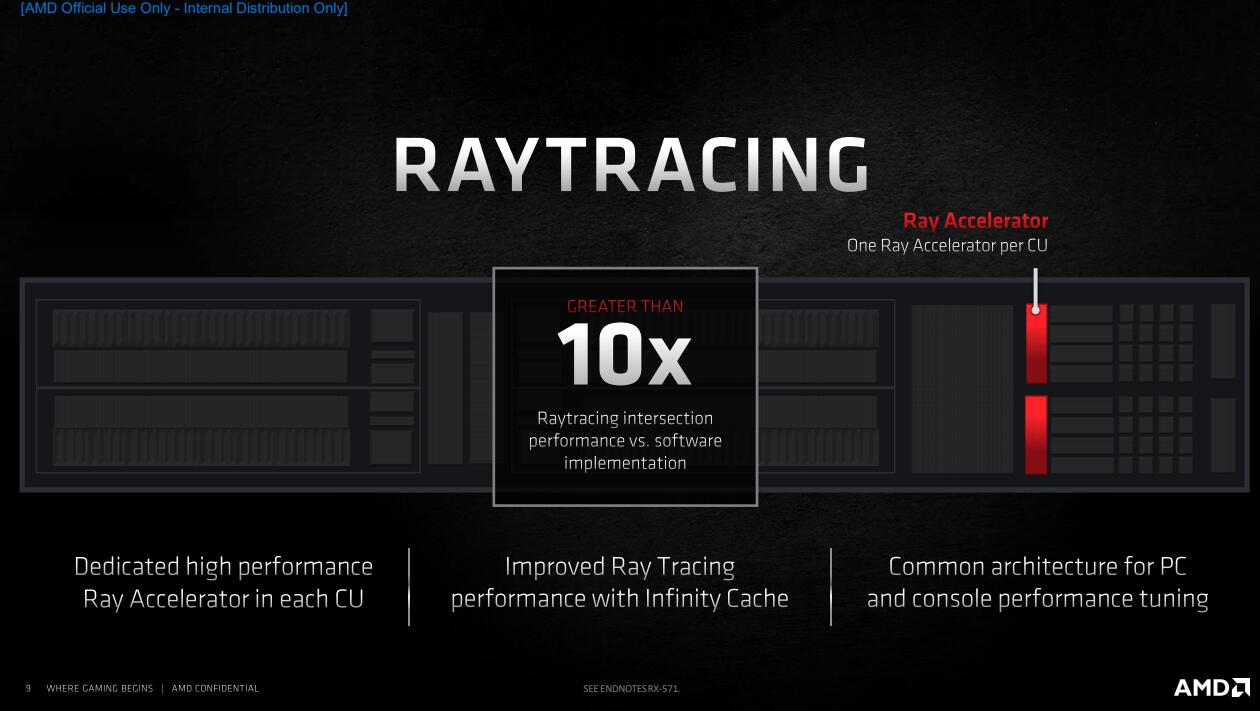
Task: Click the AMD logo
Action: pos(1211,688)
